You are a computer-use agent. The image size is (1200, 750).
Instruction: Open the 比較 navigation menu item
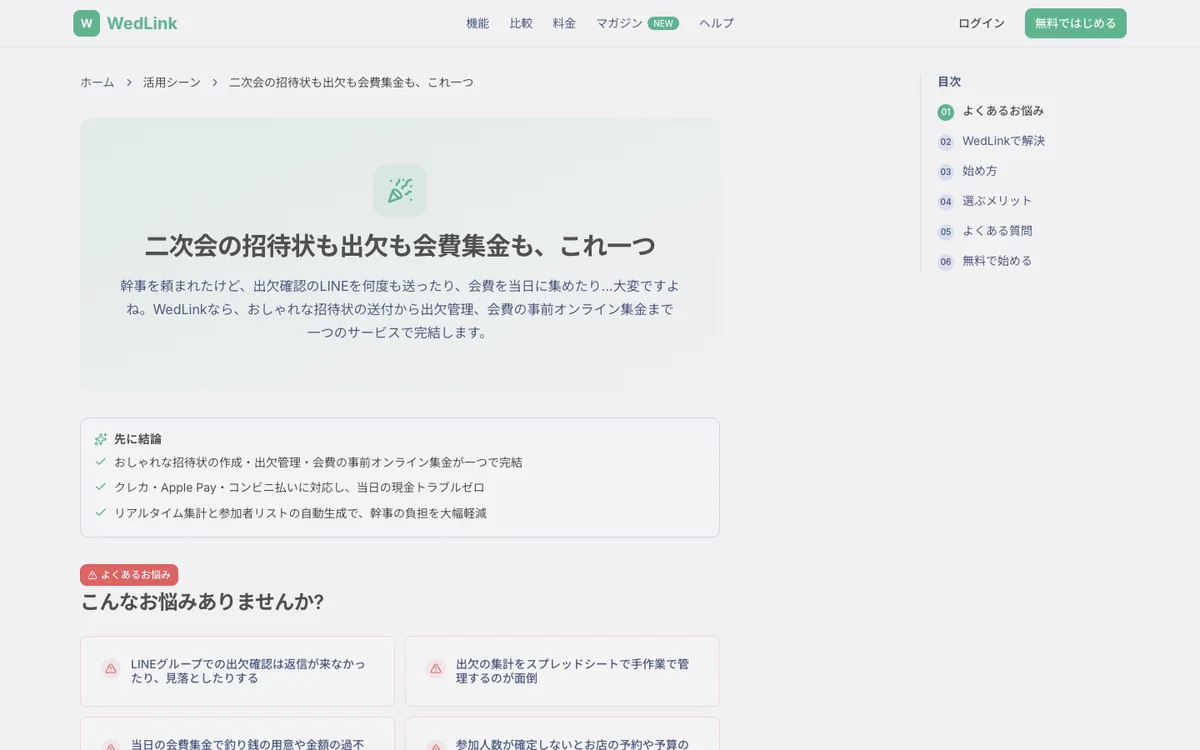click(521, 23)
